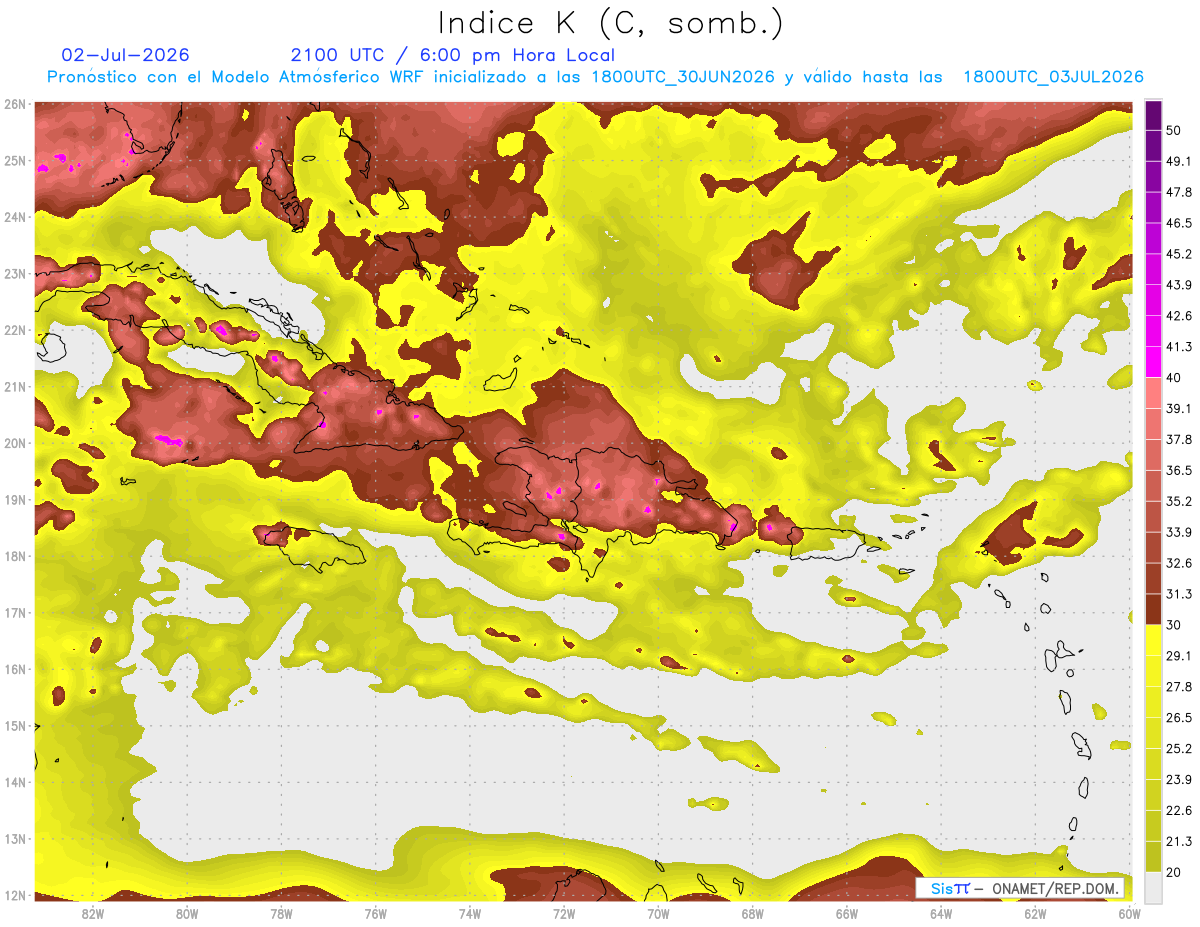
Task: Click the gray colorbar segment below 20
Action: point(1153,886)
